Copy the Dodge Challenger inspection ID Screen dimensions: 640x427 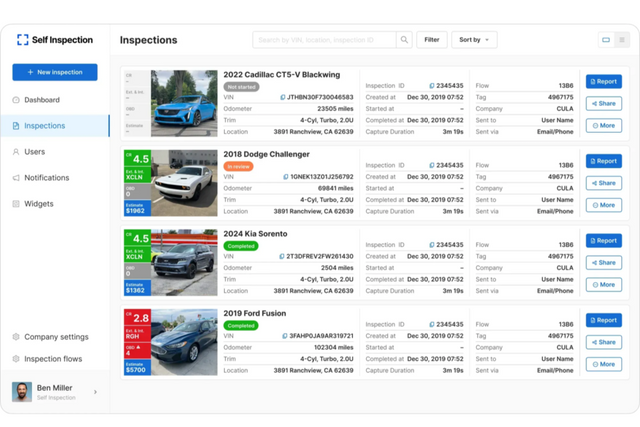coord(432,165)
